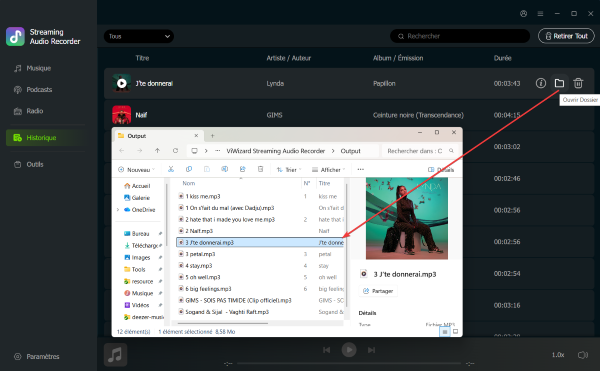The width and height of the screenshot is (600, 371).
Task: Select Accueil in Explorer navigation pane
Action: (x=137, y=186)
